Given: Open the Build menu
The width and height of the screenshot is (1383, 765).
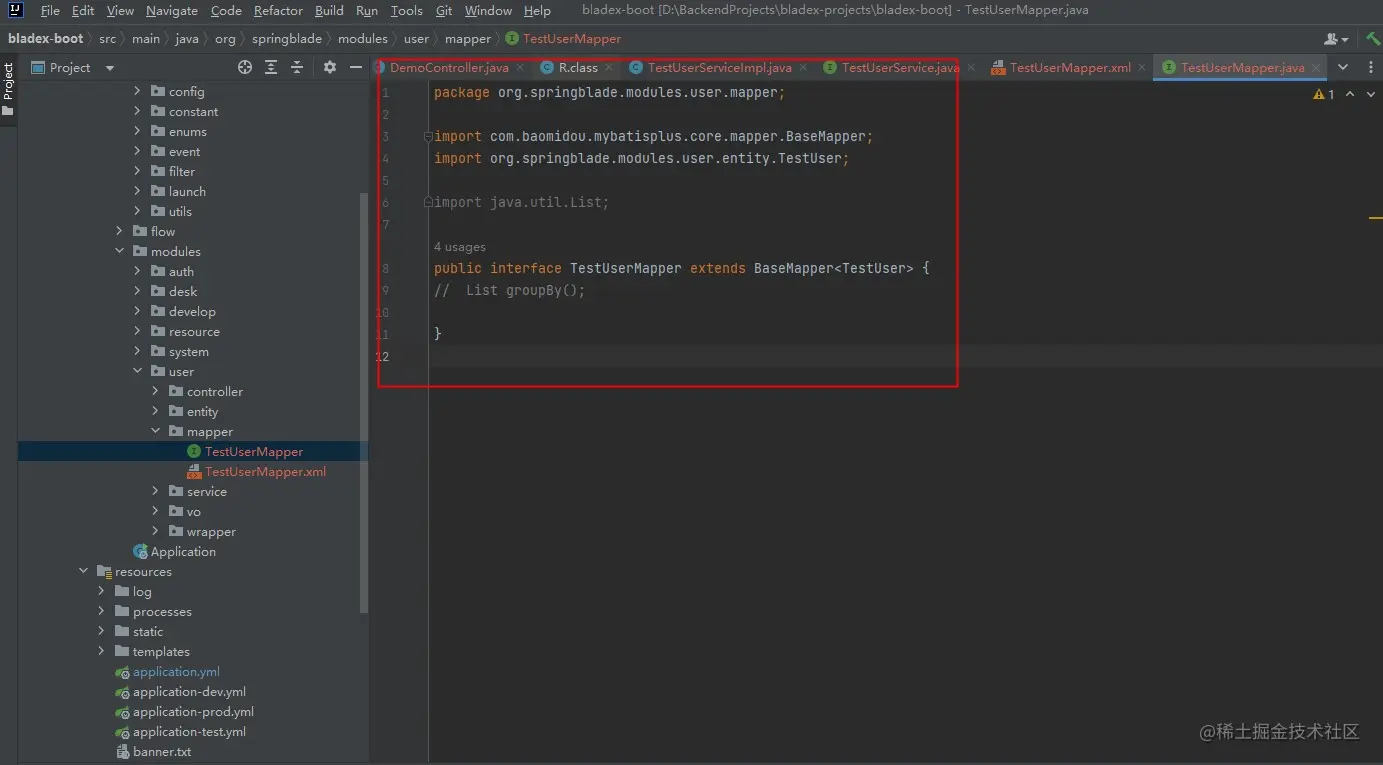Looking at the screenshot, I should (x=329, y=10).
